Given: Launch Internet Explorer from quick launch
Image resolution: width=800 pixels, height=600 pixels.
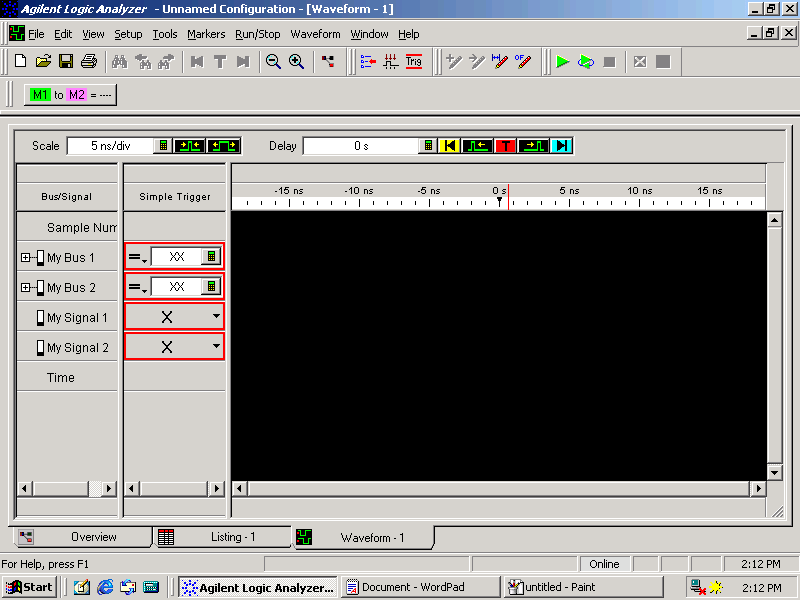Looking at the screenshot, I should pos(105,587).
